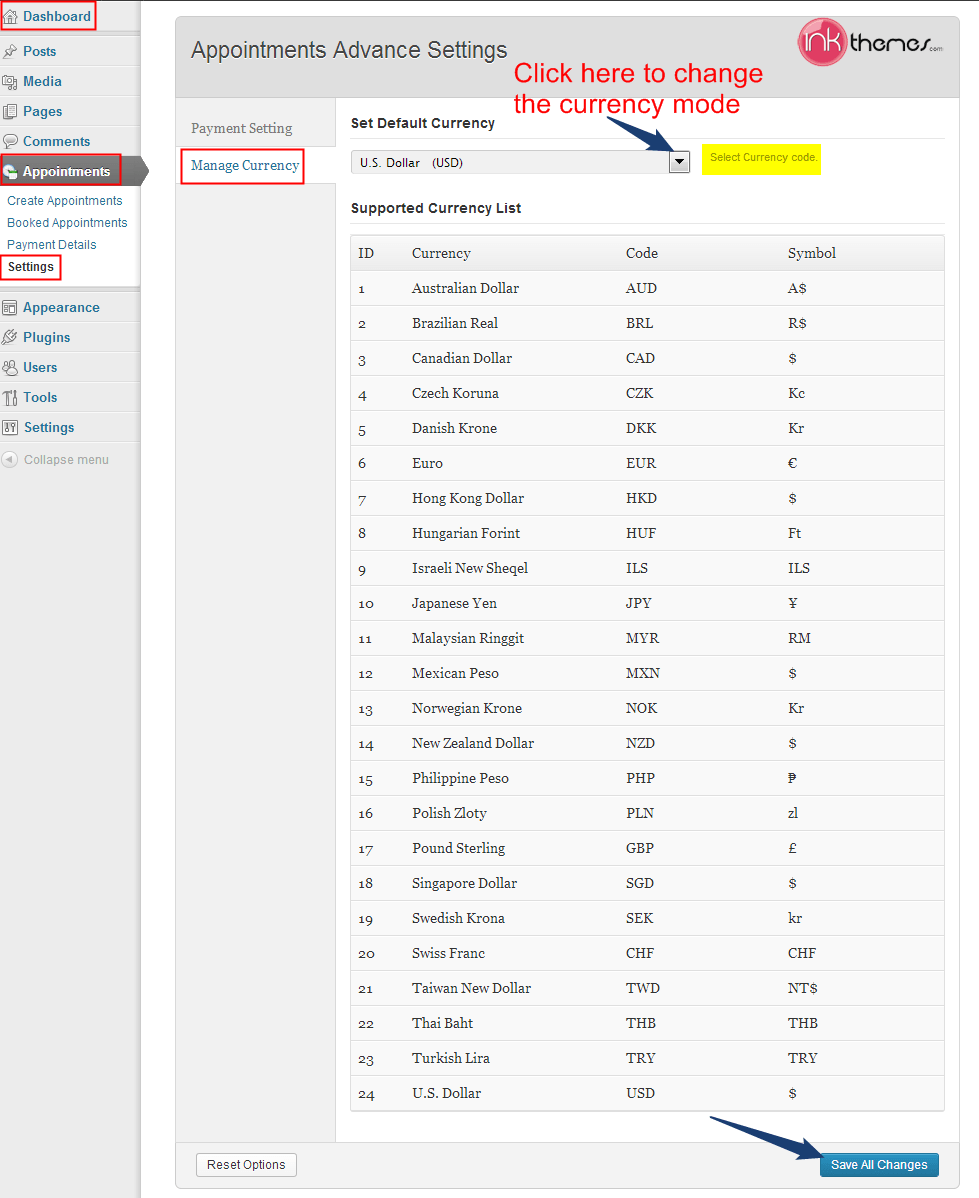
Task: Click the Brazilian Real row
Action: click(647, 324)
